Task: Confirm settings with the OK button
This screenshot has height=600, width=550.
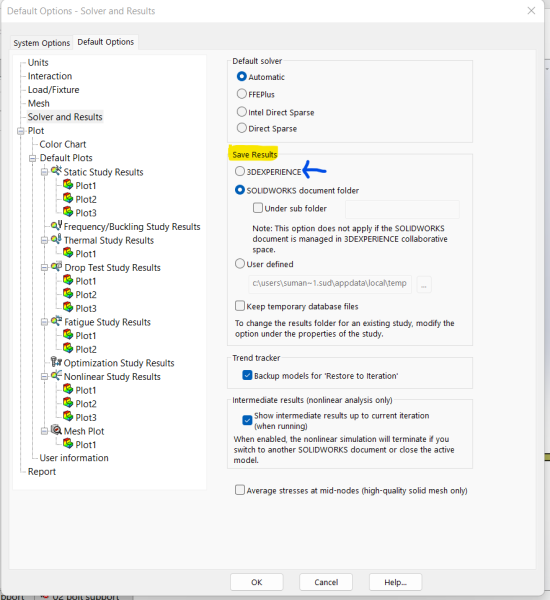Action: pos(256,582)
